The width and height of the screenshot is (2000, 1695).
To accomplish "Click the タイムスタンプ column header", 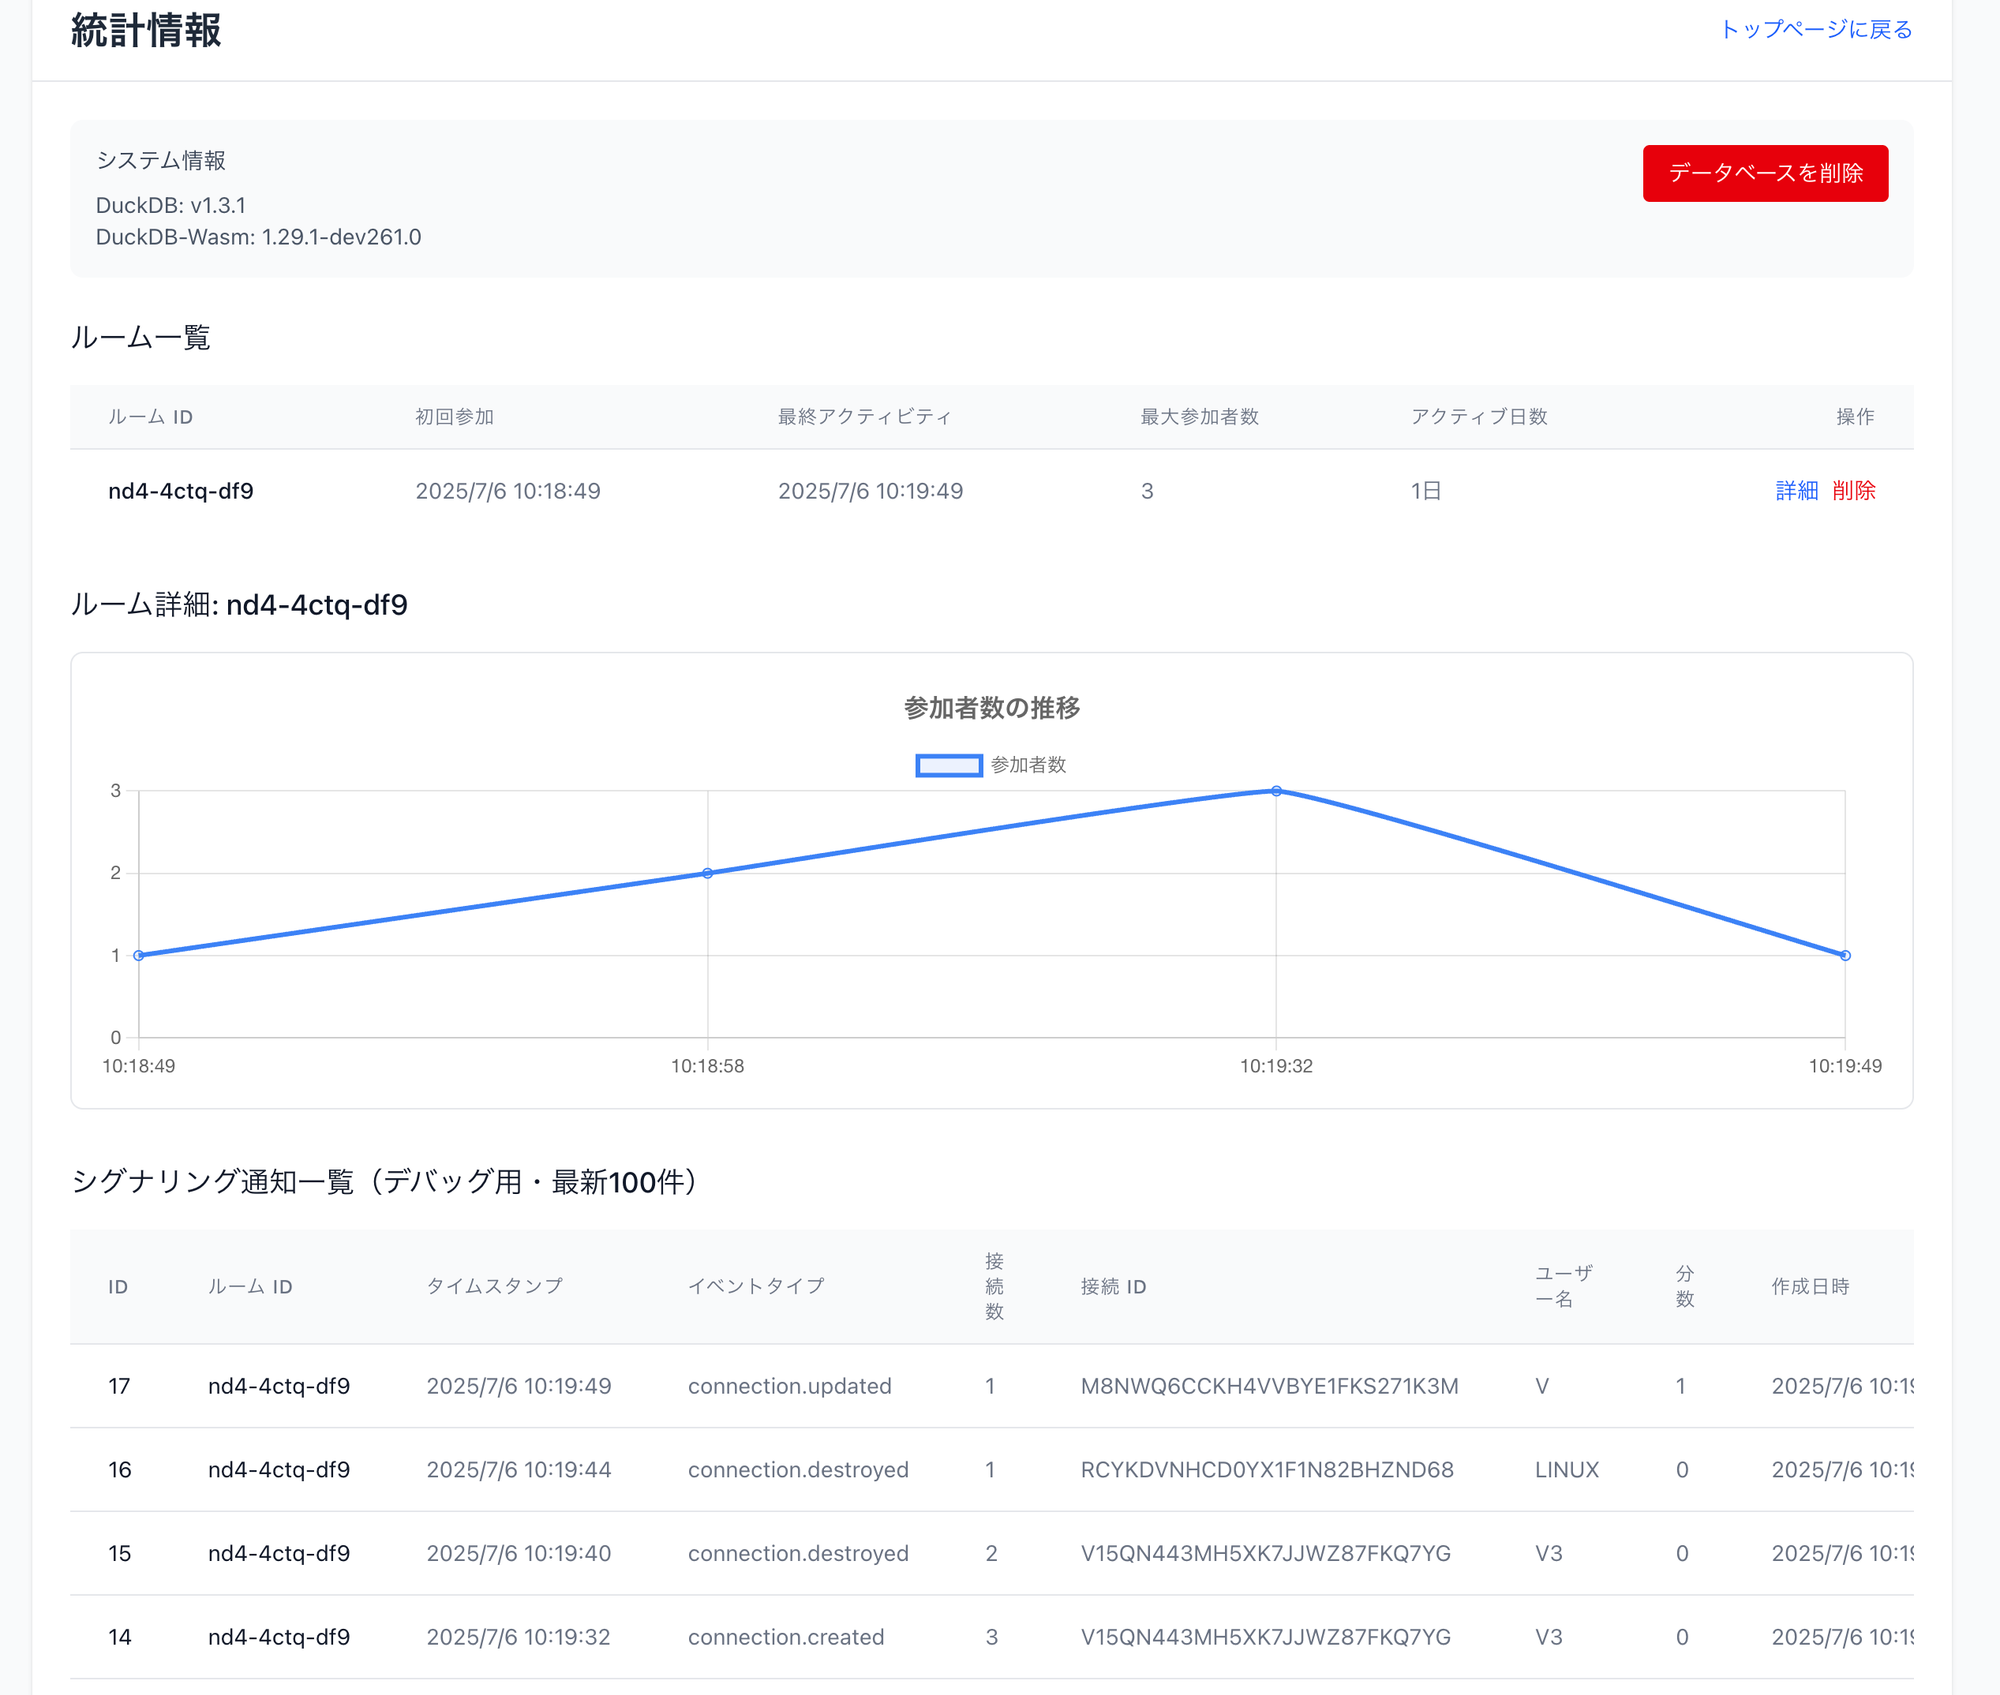I will coord(494,1286).
